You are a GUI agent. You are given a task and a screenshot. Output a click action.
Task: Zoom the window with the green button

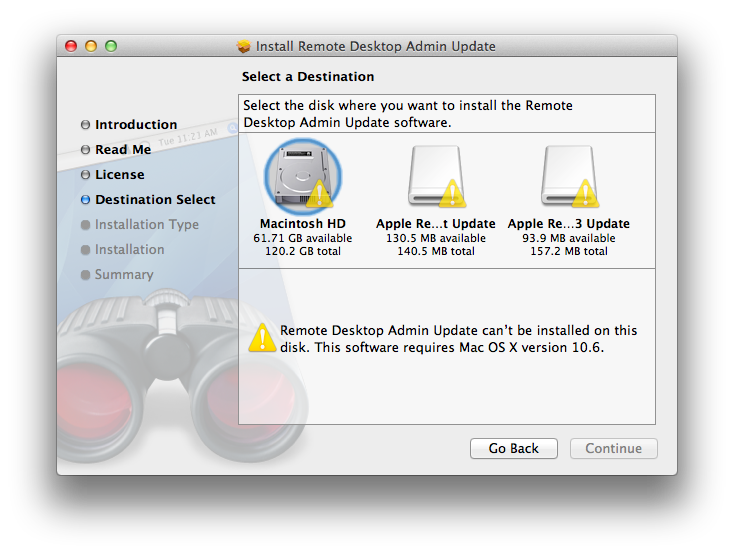(111, 46)
